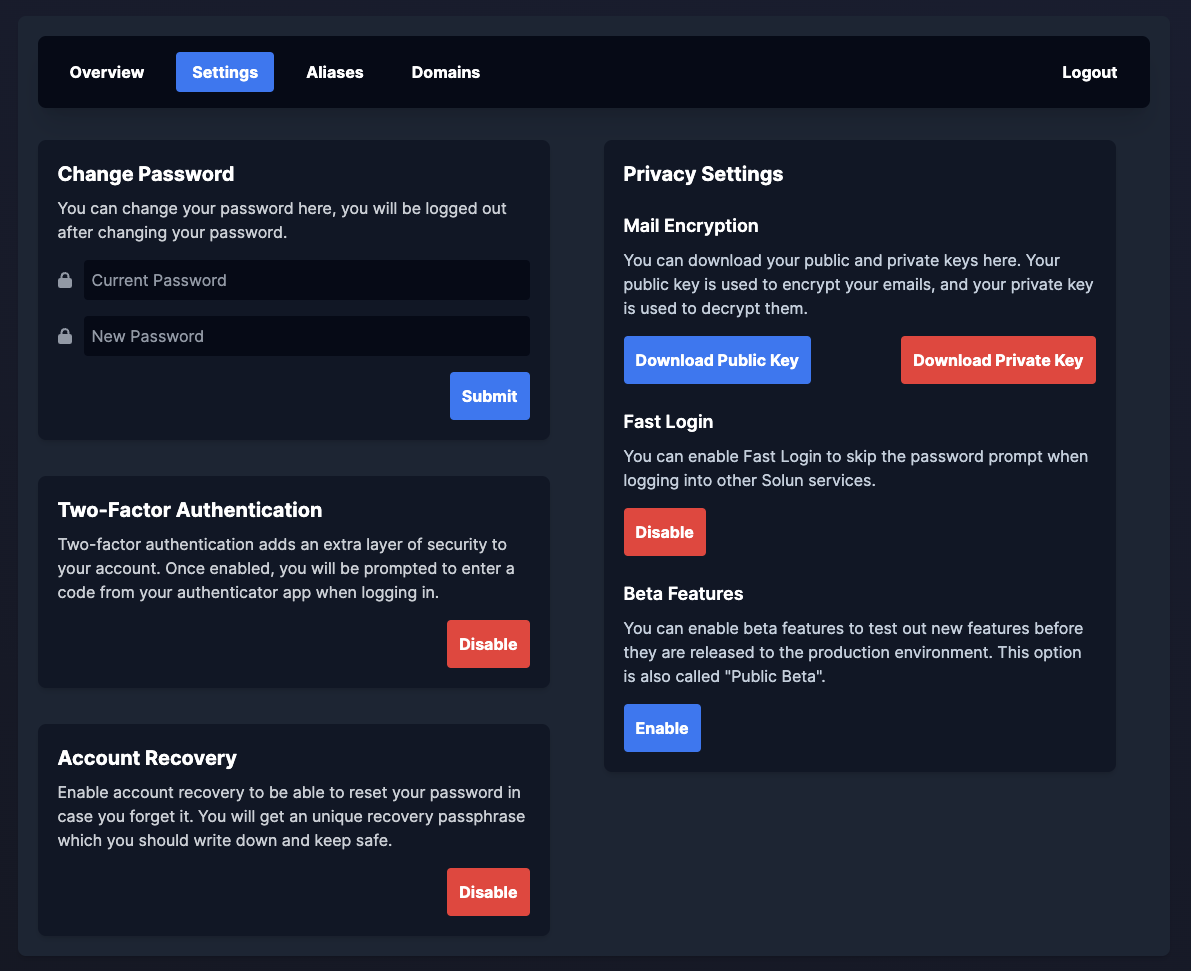This screenshot has height=971, width=1191.
Task: Click the Account Recovery heading
Action: (147, 758)
